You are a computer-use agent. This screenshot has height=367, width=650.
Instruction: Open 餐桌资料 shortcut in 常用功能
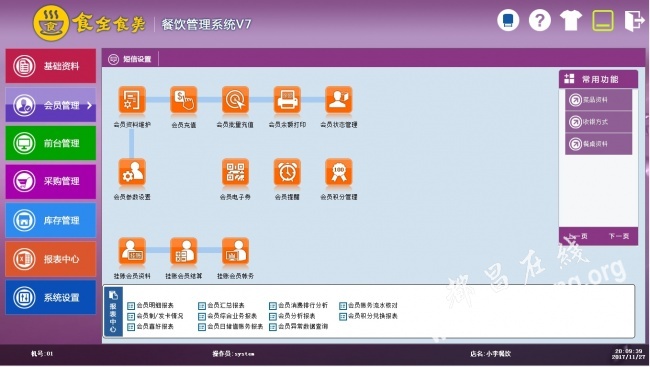click(x=598, y=144)
